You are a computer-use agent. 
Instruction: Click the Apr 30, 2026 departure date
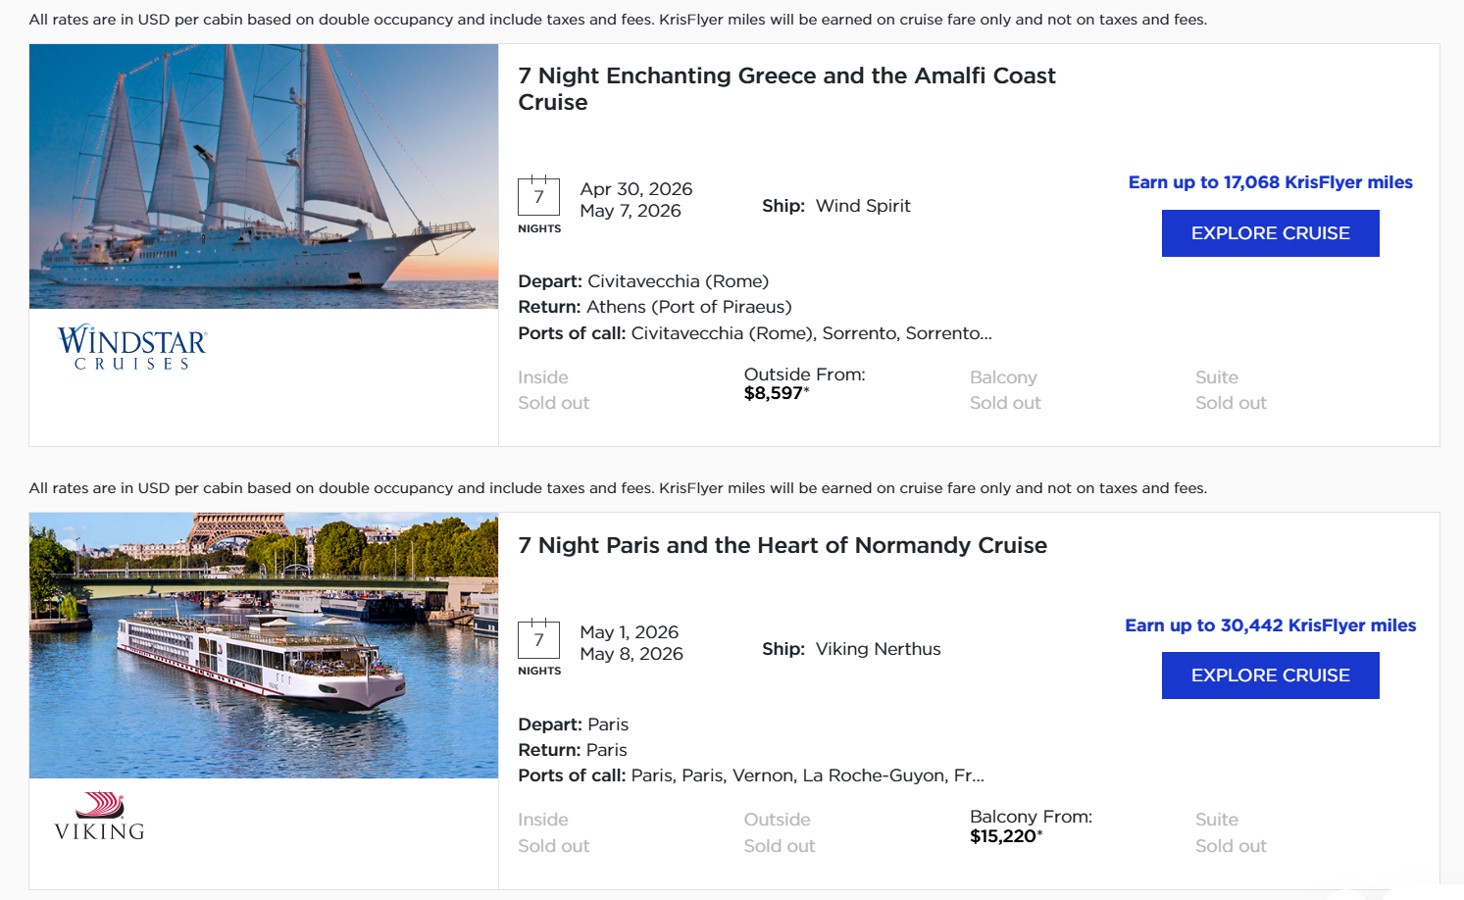[636, 189]
